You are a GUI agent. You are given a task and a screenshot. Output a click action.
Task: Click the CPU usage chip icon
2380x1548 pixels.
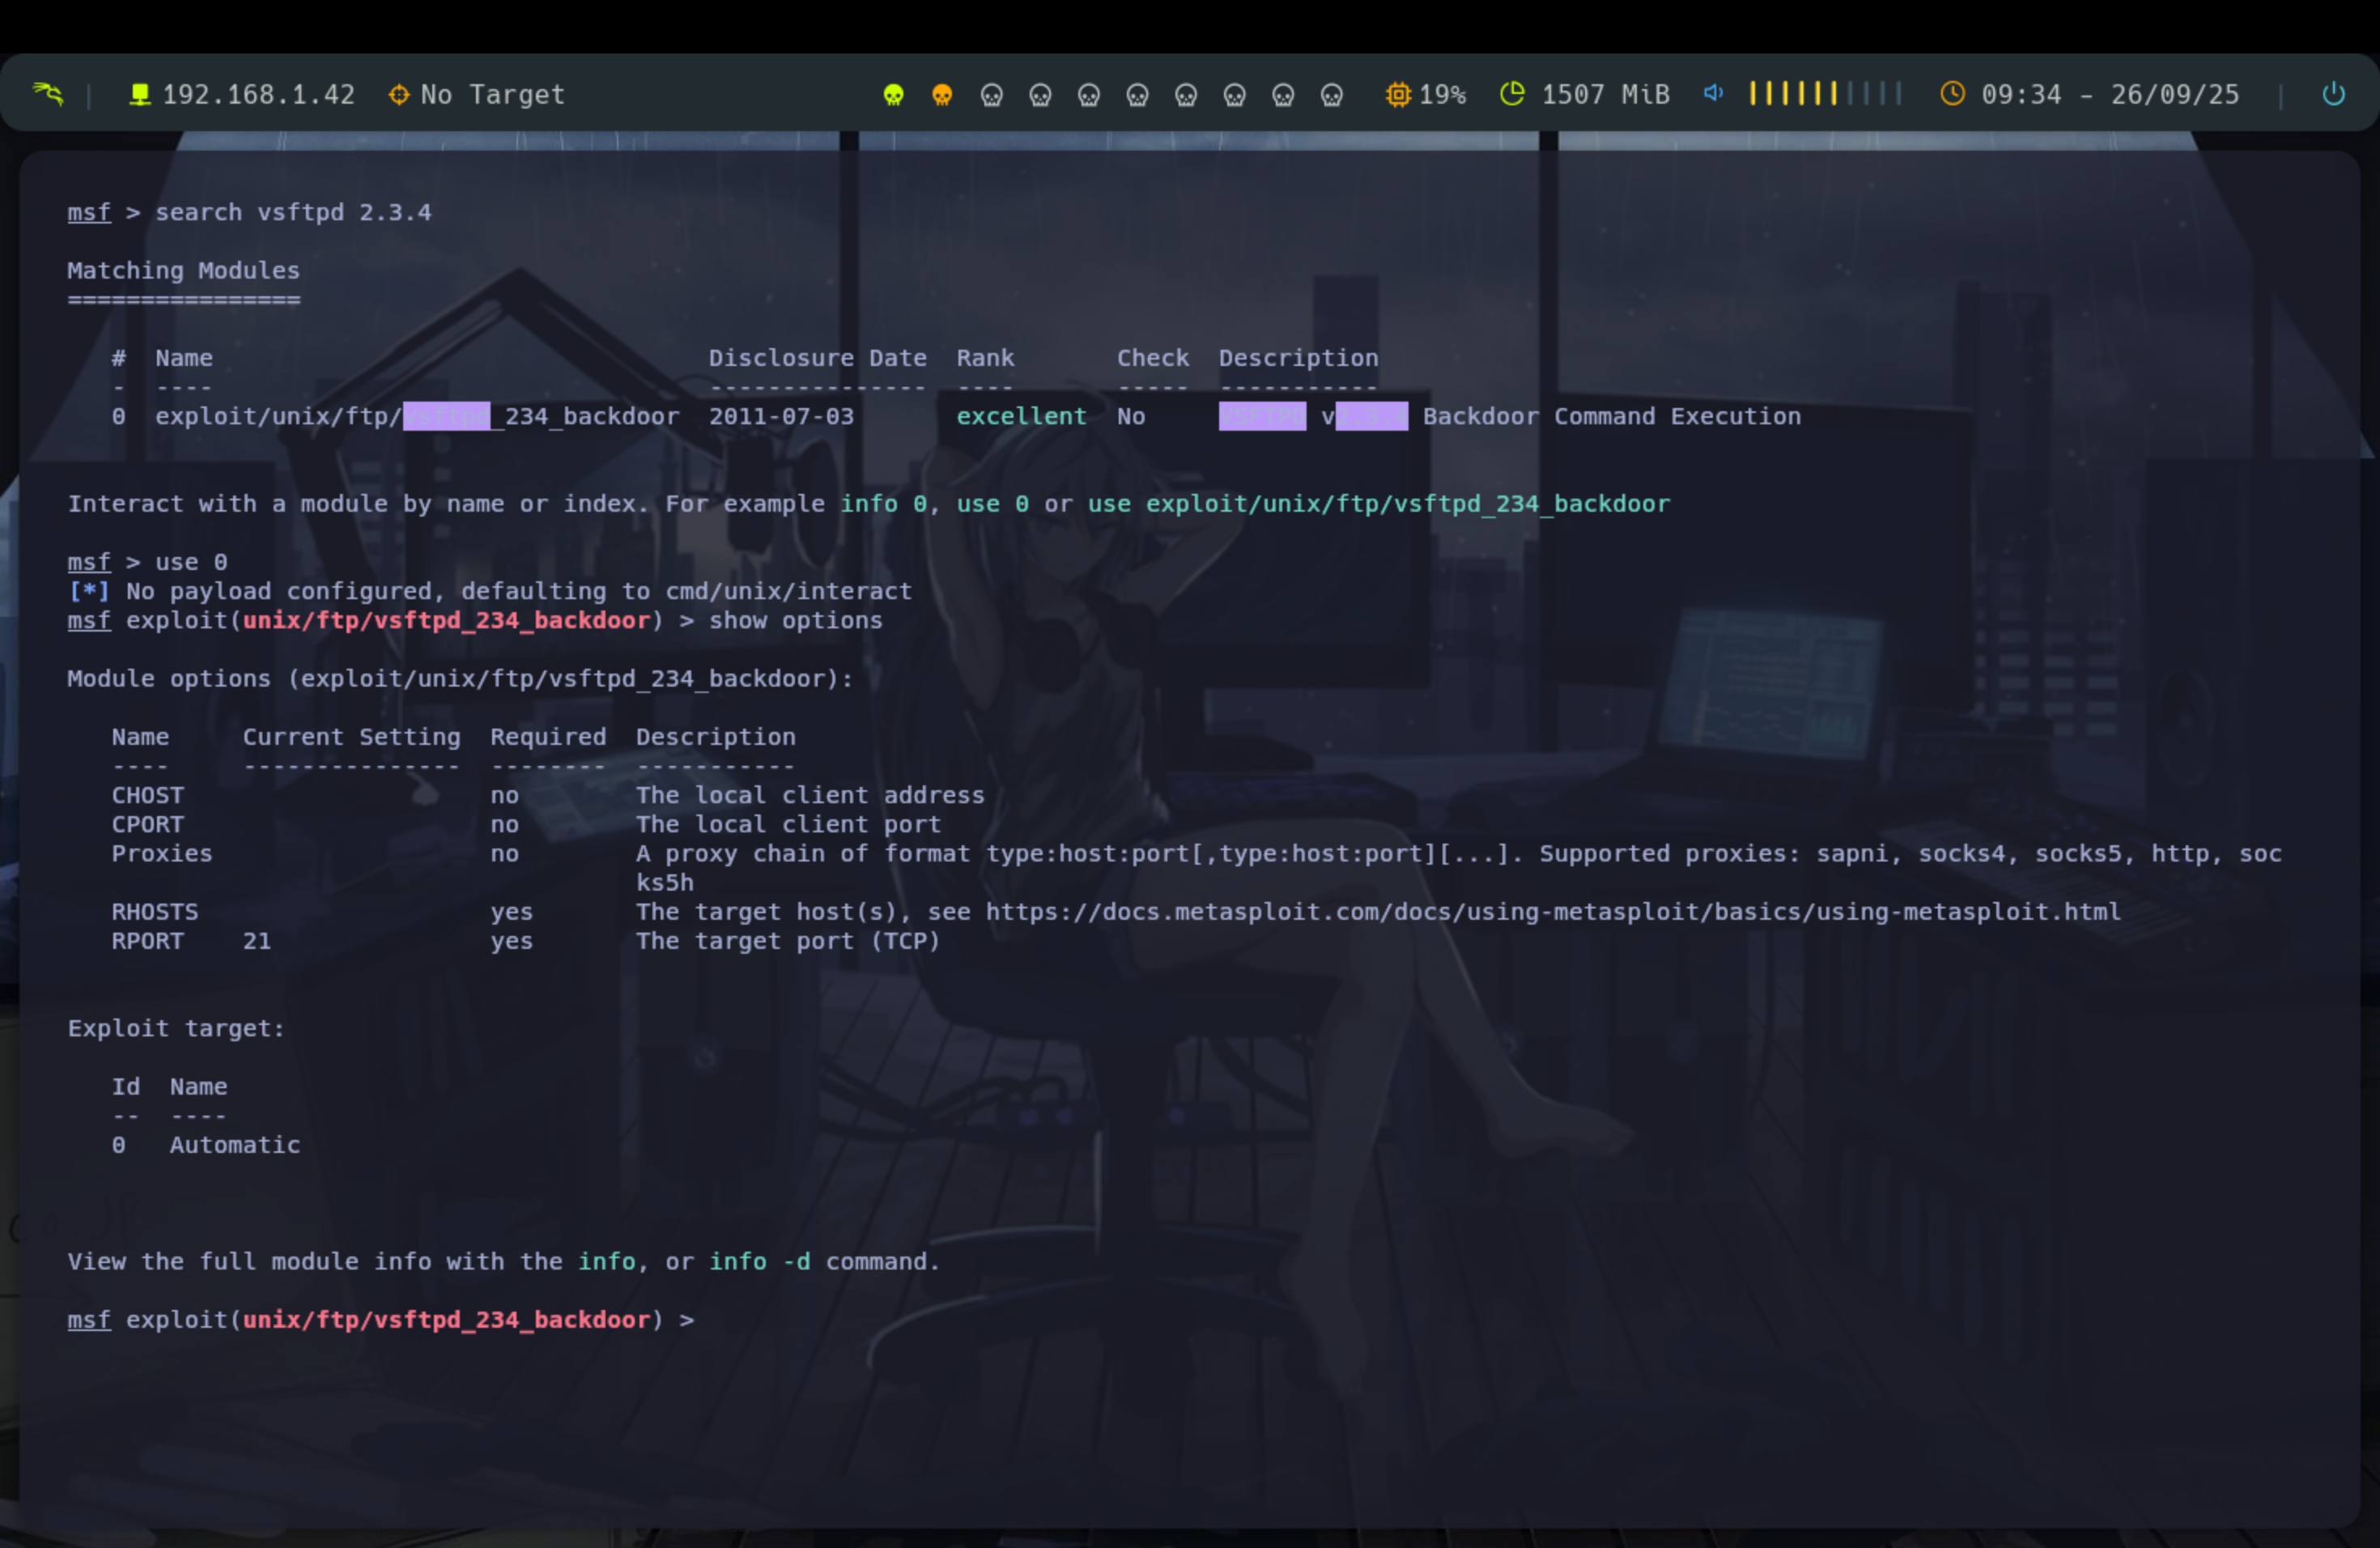(x=1398, y=95)
